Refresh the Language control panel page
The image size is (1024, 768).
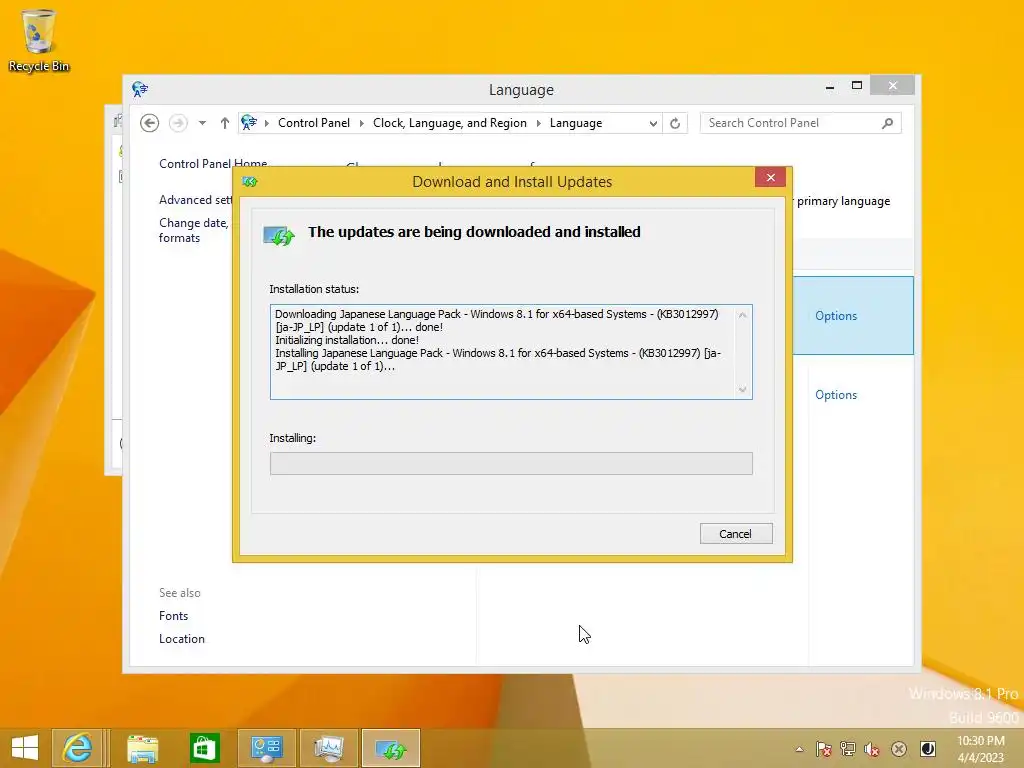point(675,123)
